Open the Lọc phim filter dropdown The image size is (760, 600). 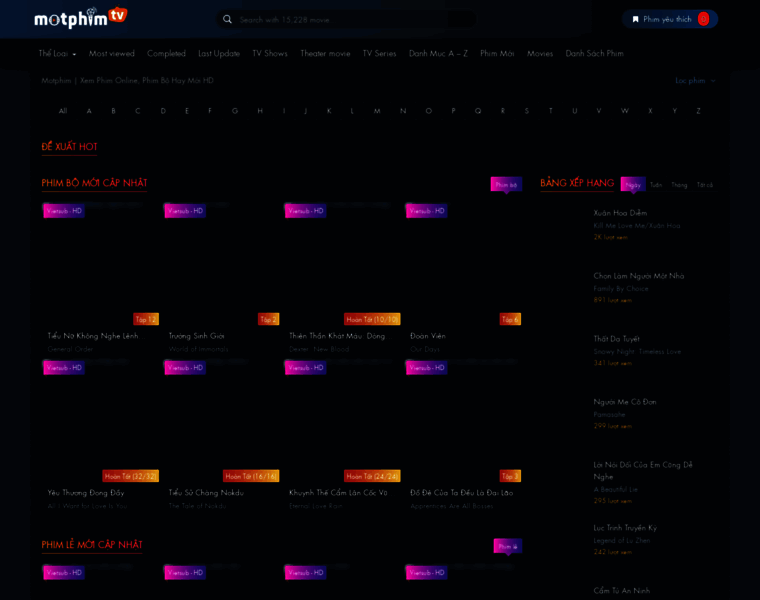(x=695, y=80)
